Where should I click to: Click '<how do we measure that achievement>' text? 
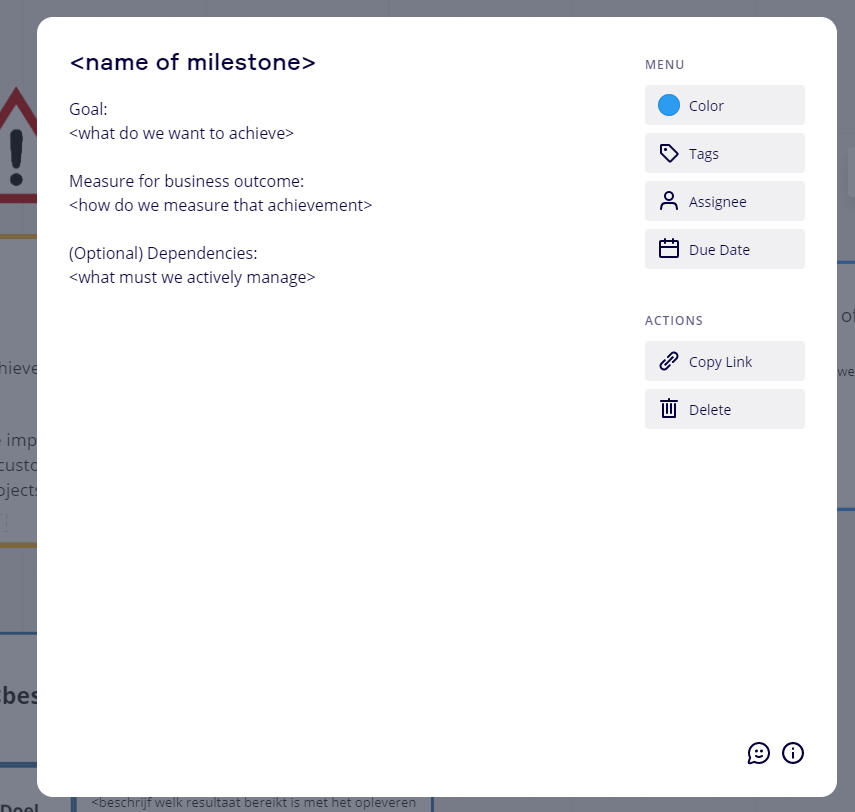click(220, 205)
